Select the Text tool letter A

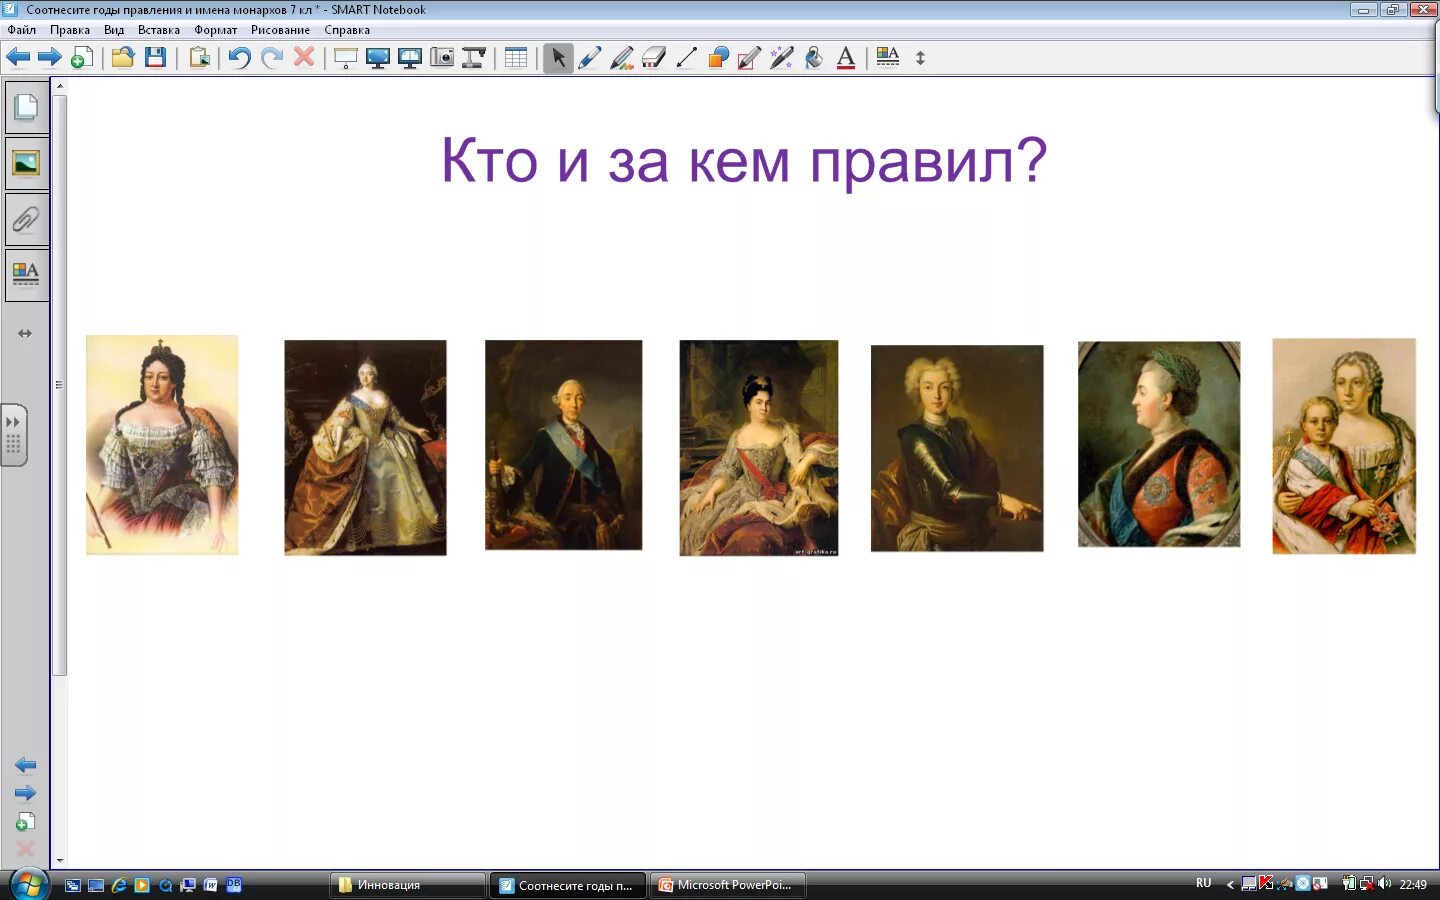pyautogui.click(x=846, y=57)
